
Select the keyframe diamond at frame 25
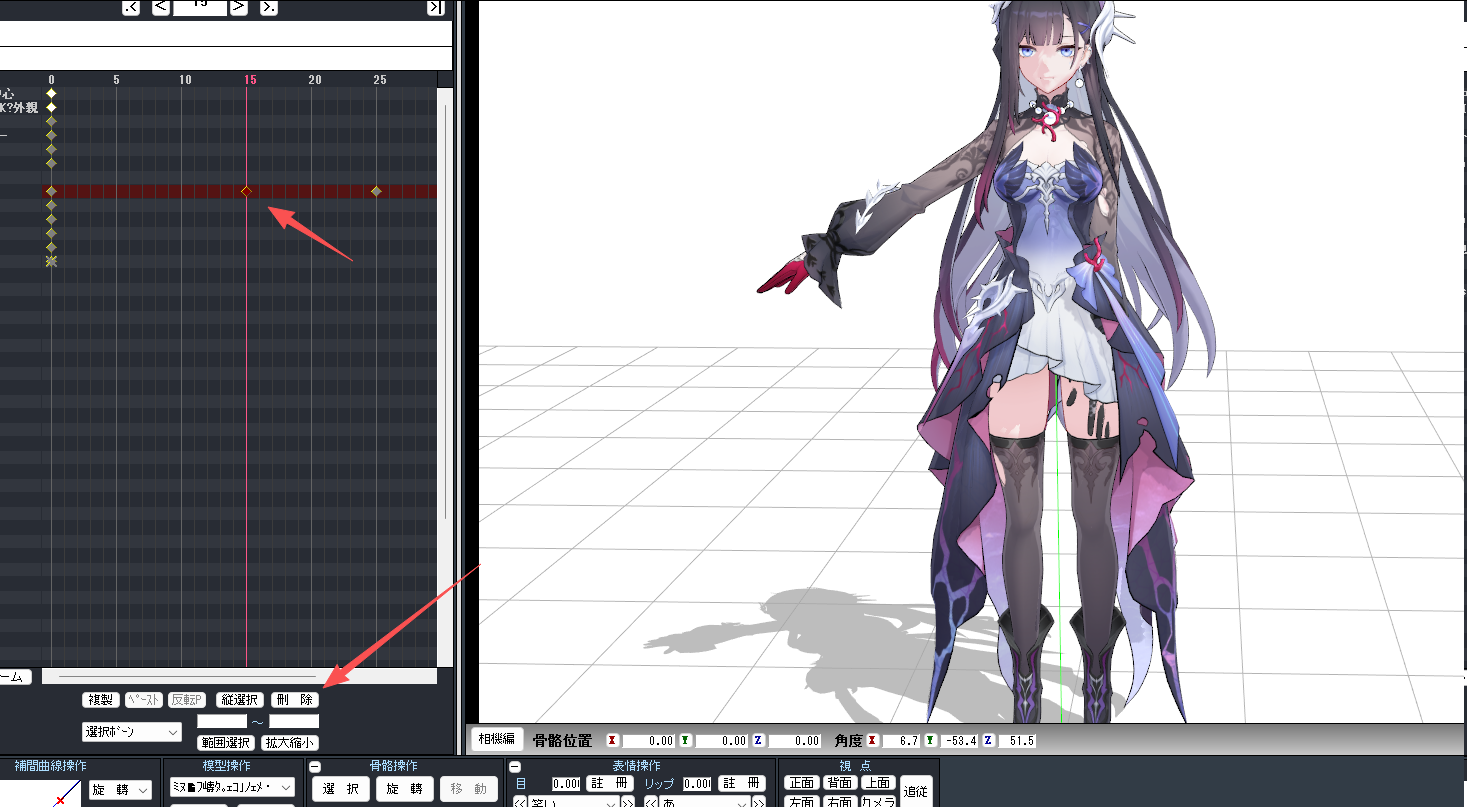[376, 191]
